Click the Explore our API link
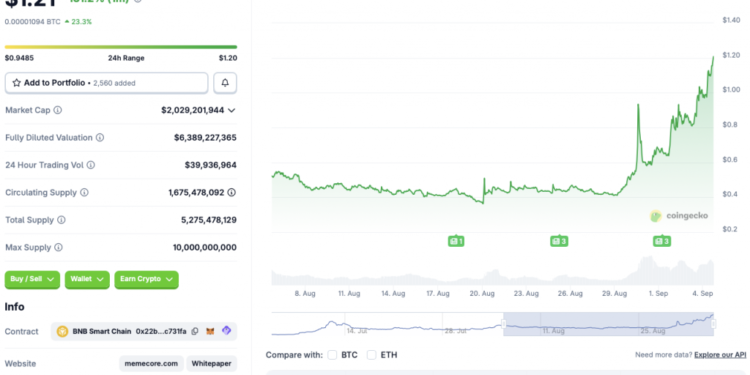Image resolution: width=750 pixels, height=375 pixels. pyautogui.click(x=720, y=355)
